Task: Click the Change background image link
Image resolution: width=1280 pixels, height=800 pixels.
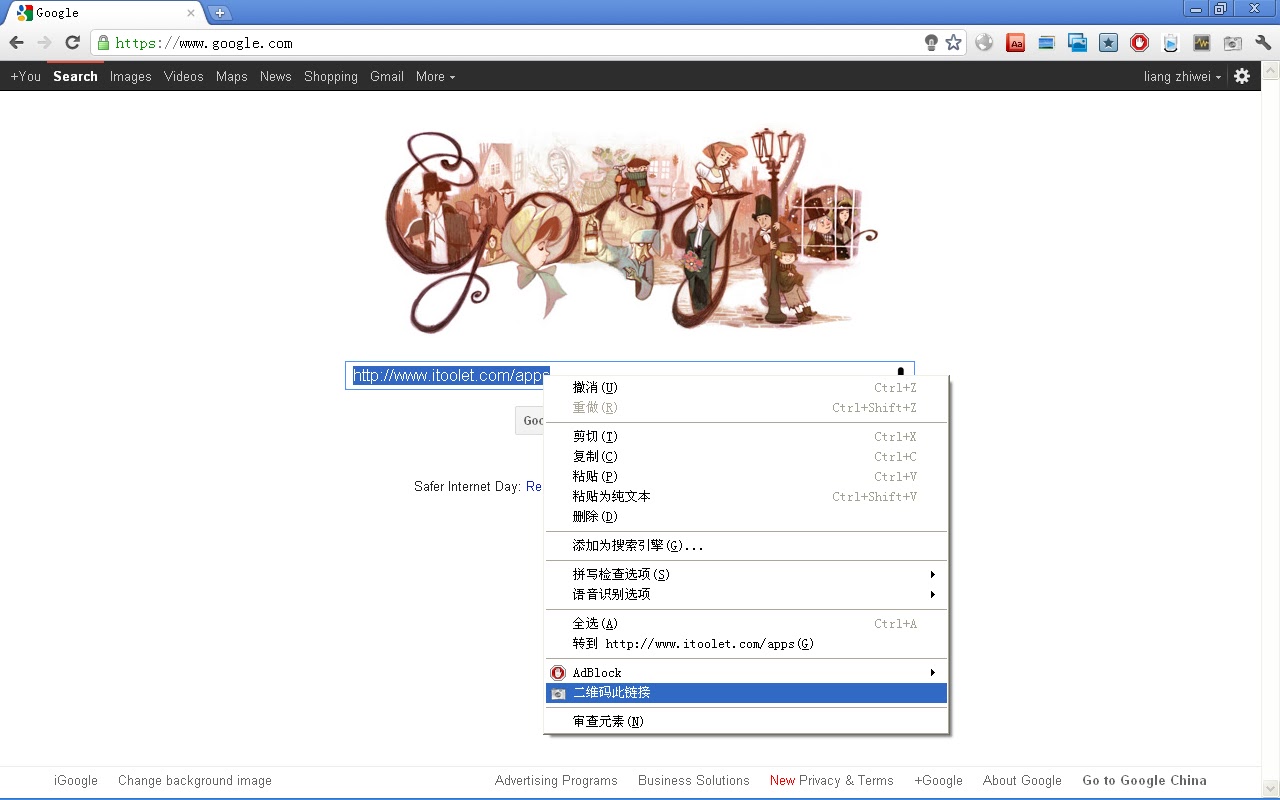Action: click(x=195, y=780)
